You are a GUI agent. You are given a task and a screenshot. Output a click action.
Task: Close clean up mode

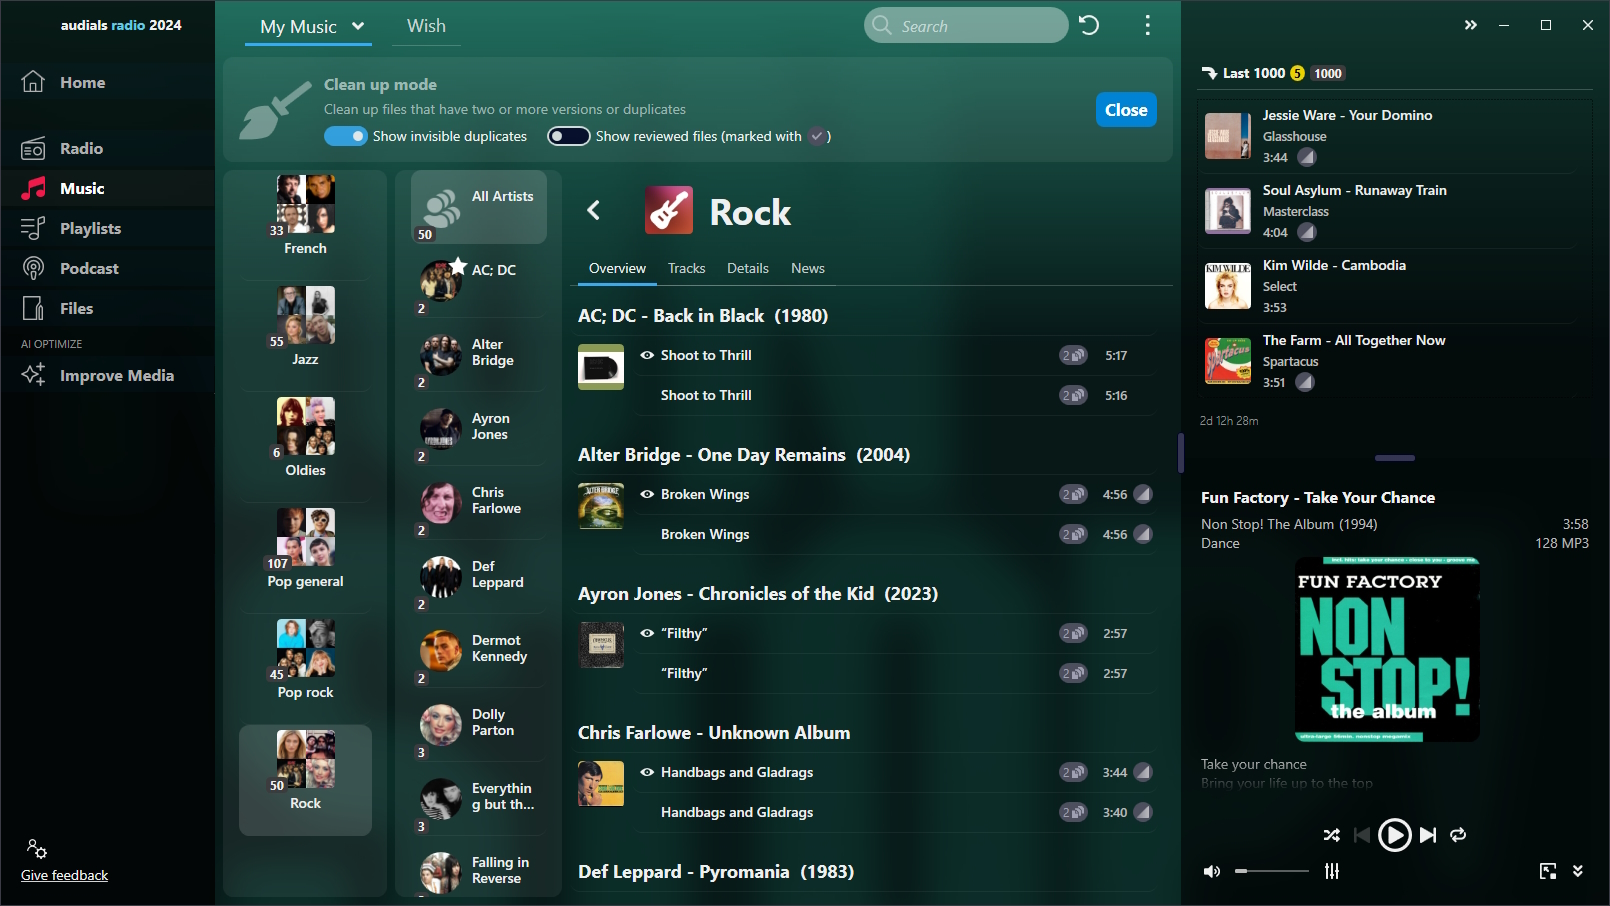(x=1126, y=110)
